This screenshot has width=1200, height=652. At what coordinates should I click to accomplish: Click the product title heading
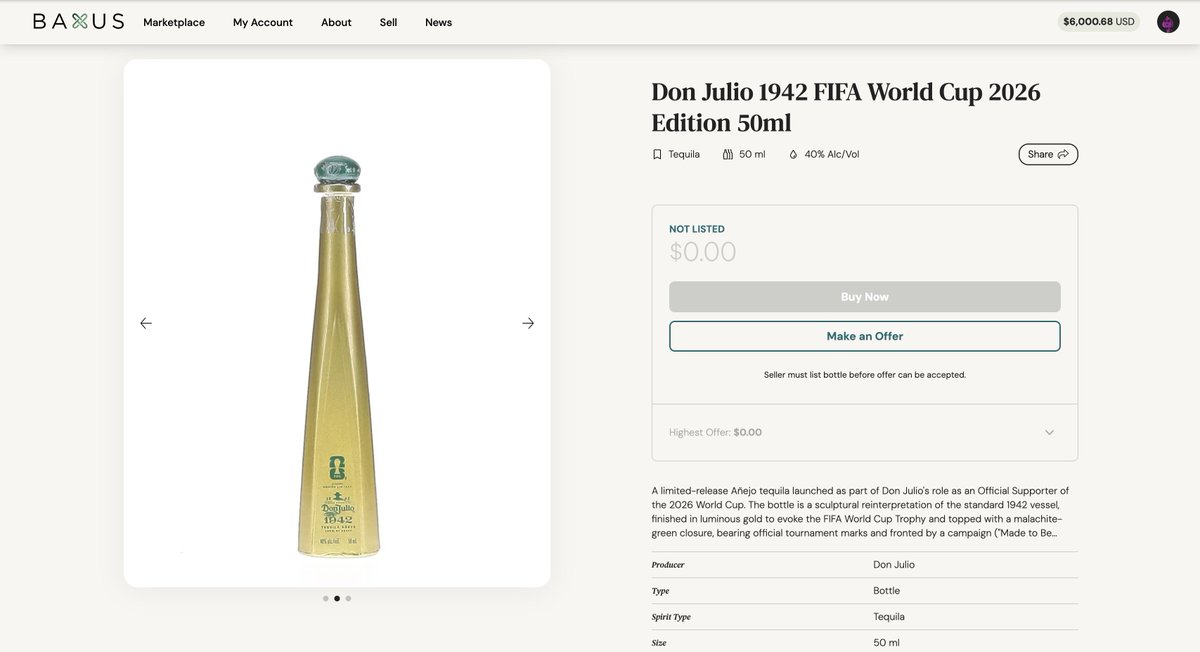point(846,107)
